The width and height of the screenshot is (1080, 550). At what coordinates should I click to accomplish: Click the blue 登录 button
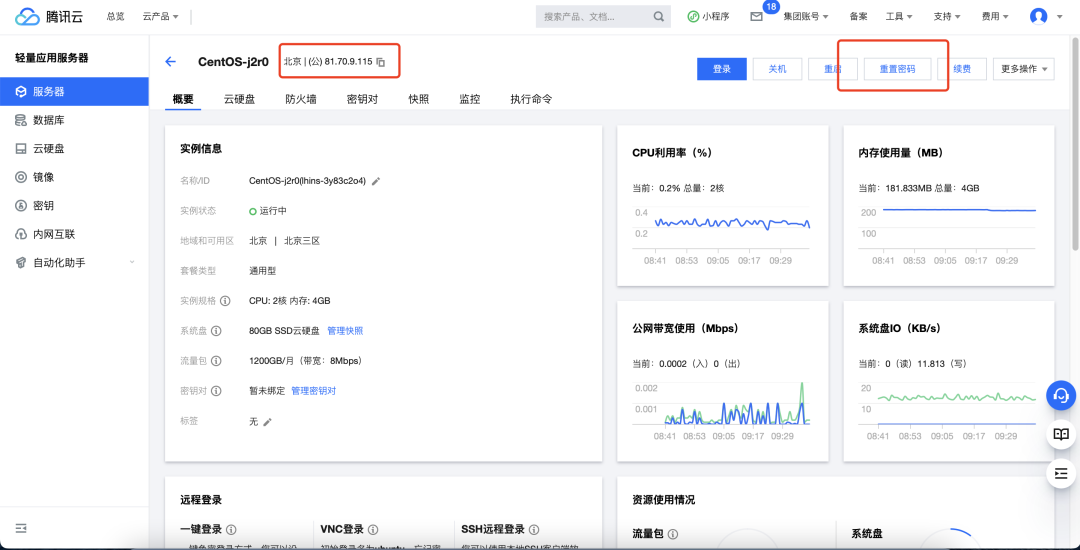tap(722, 69)
